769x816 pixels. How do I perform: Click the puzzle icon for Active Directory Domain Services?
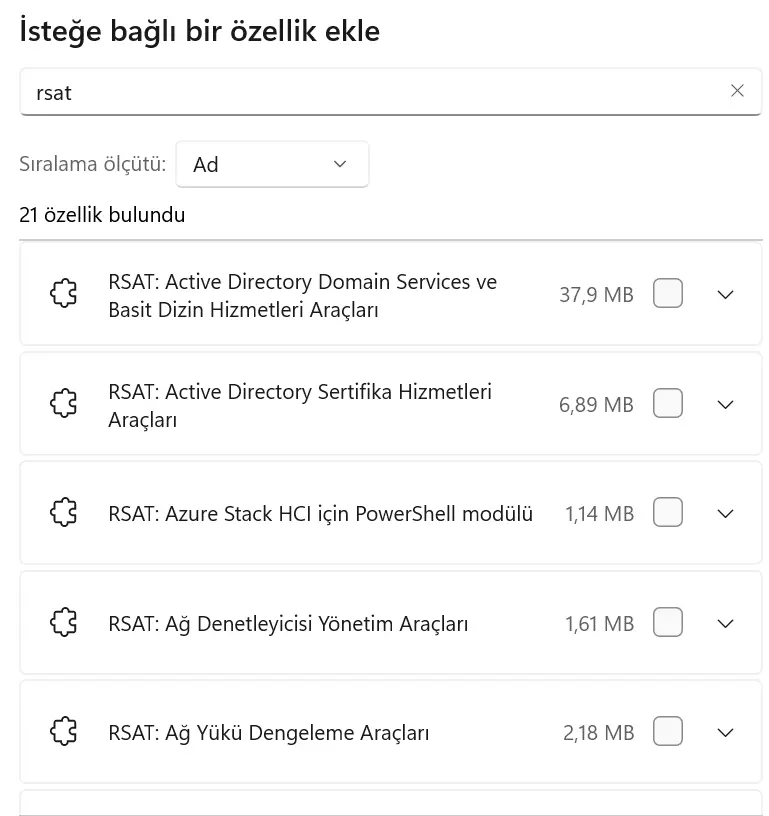point(64,294)
